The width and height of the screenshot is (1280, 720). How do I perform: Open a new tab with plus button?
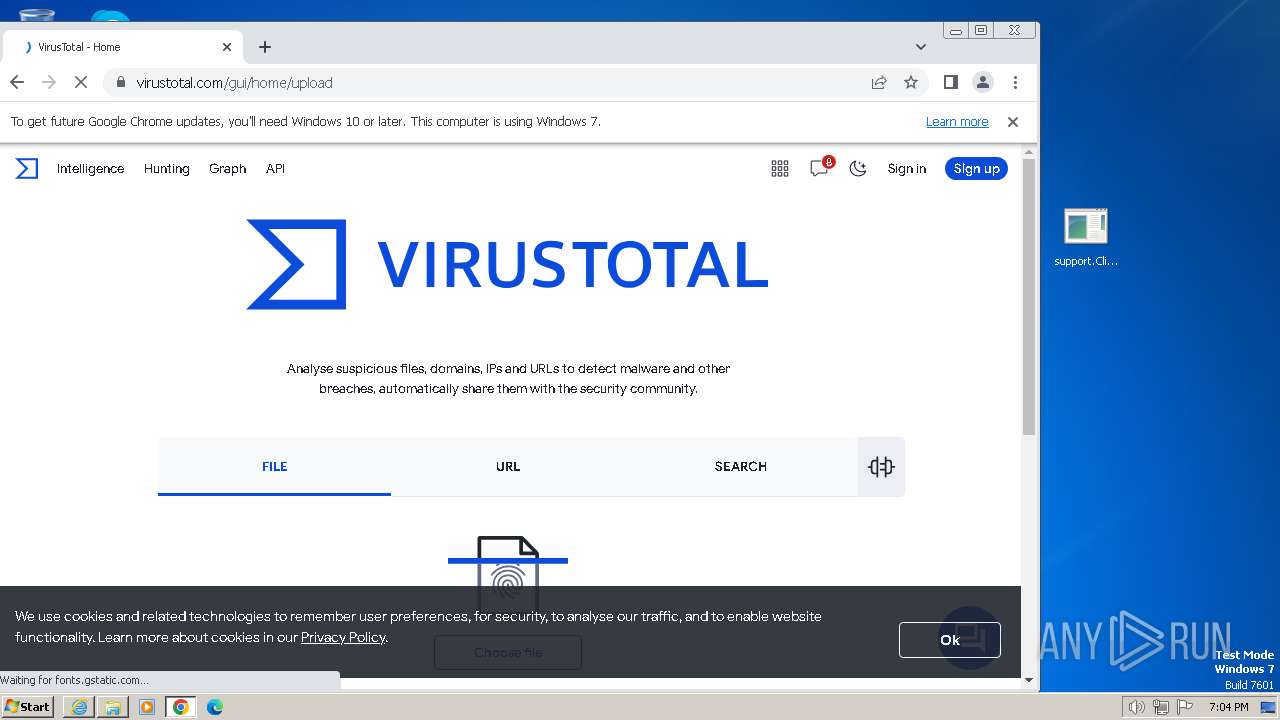pos(265,47)
